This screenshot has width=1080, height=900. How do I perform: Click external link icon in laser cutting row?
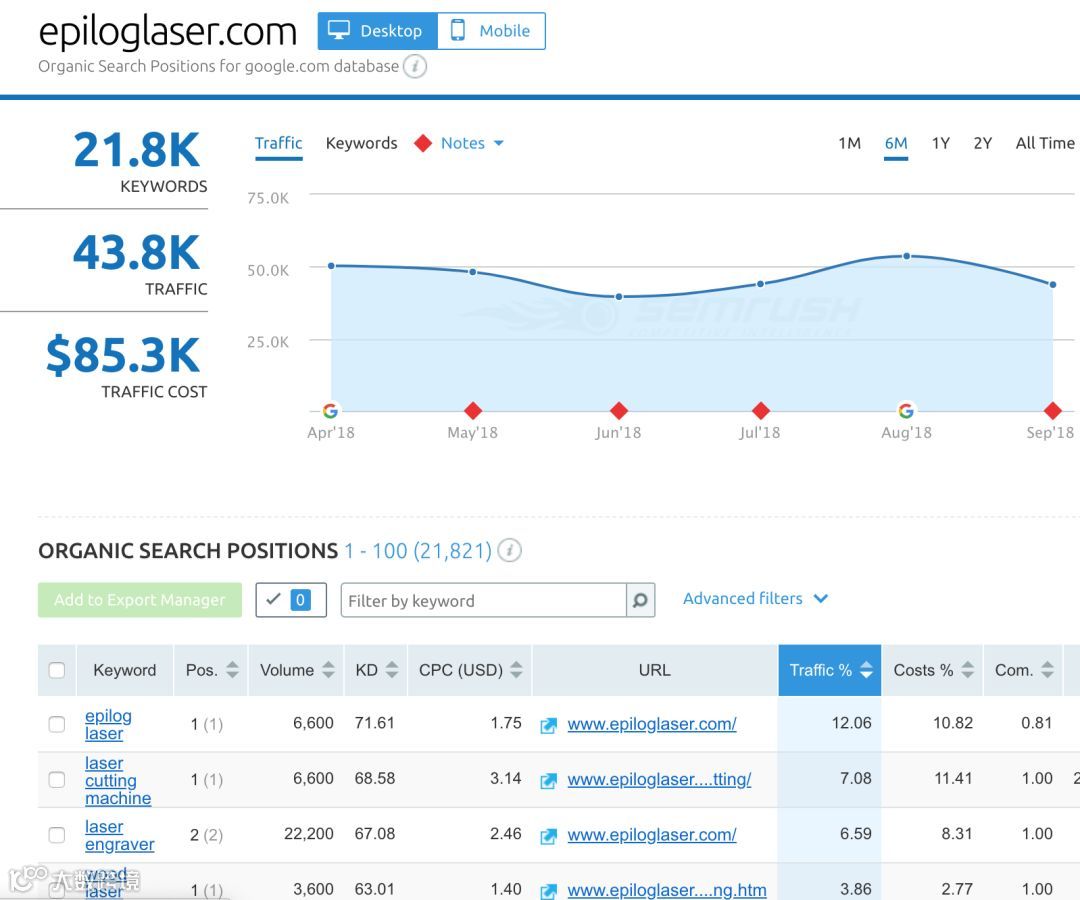(x=549, y=781)
